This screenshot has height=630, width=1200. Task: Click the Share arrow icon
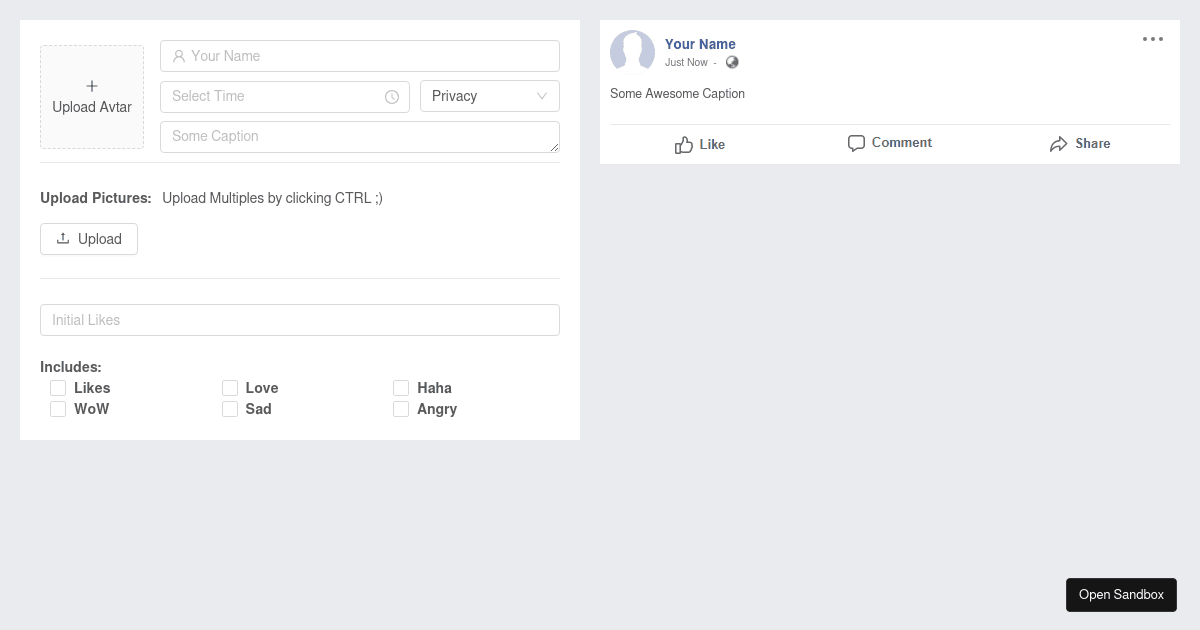pos(1058,143)
